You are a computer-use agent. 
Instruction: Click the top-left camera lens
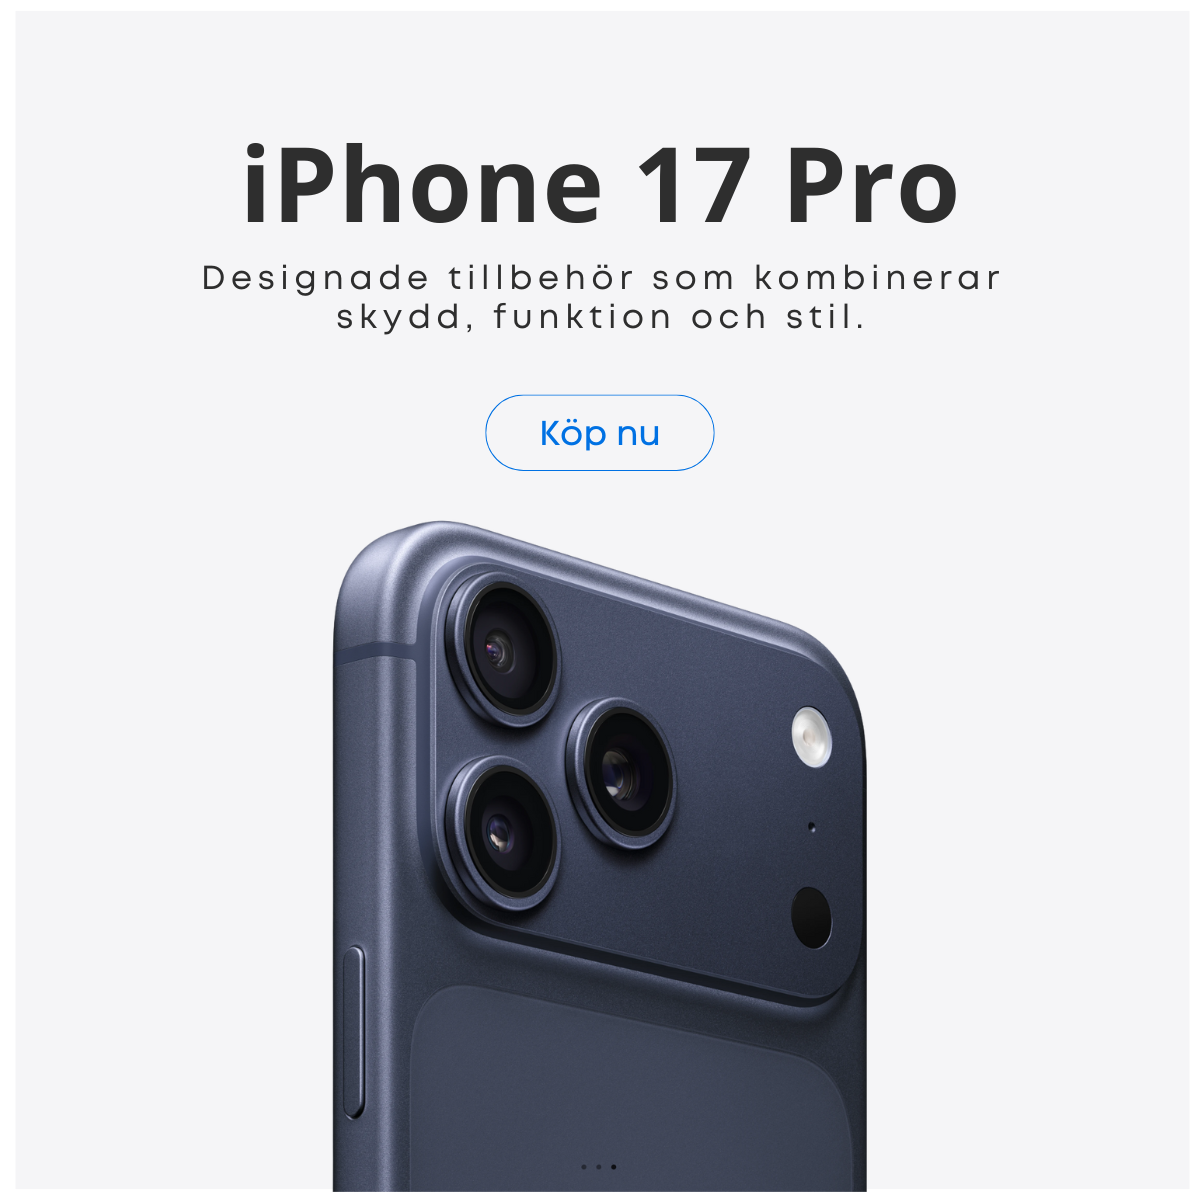[503, 650]
